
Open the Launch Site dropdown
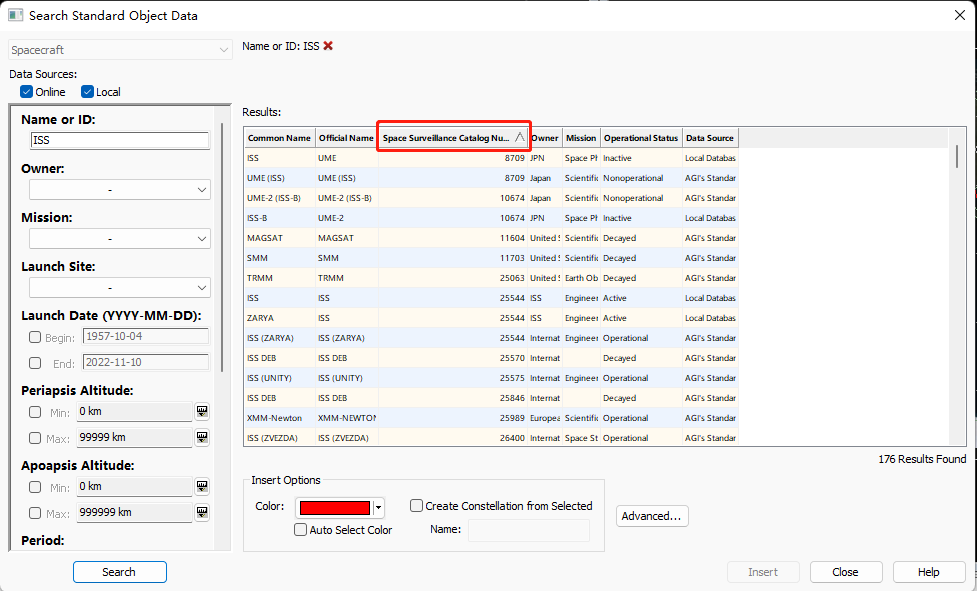pyautogui.click(x=119, y=288)
